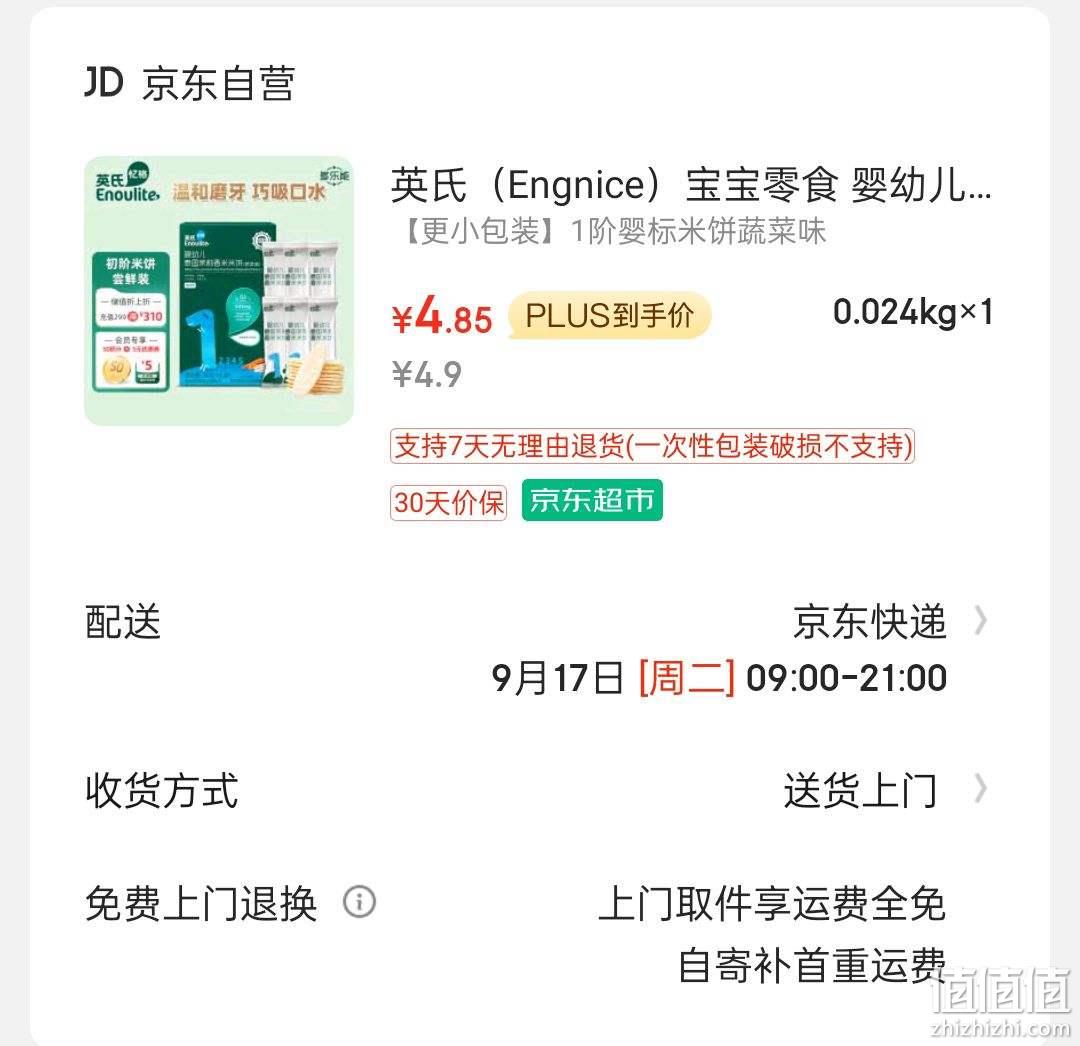
Task: Choose the 9月17日 周二 delivery time slot
Action: (719, 678)
